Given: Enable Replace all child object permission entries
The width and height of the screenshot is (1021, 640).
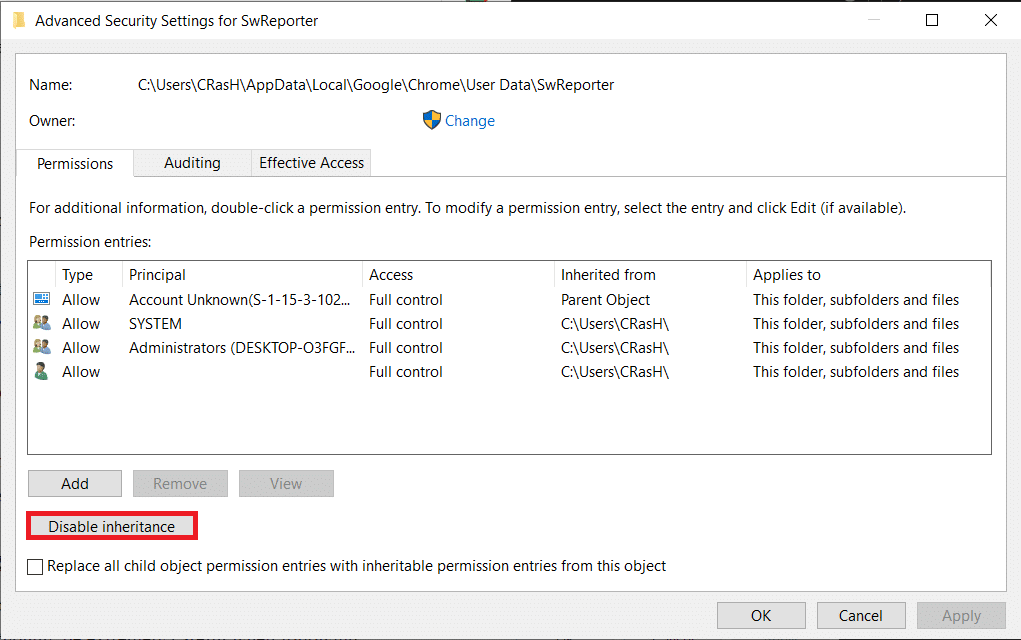Looking at the screenshot, I should coord(36,567).
